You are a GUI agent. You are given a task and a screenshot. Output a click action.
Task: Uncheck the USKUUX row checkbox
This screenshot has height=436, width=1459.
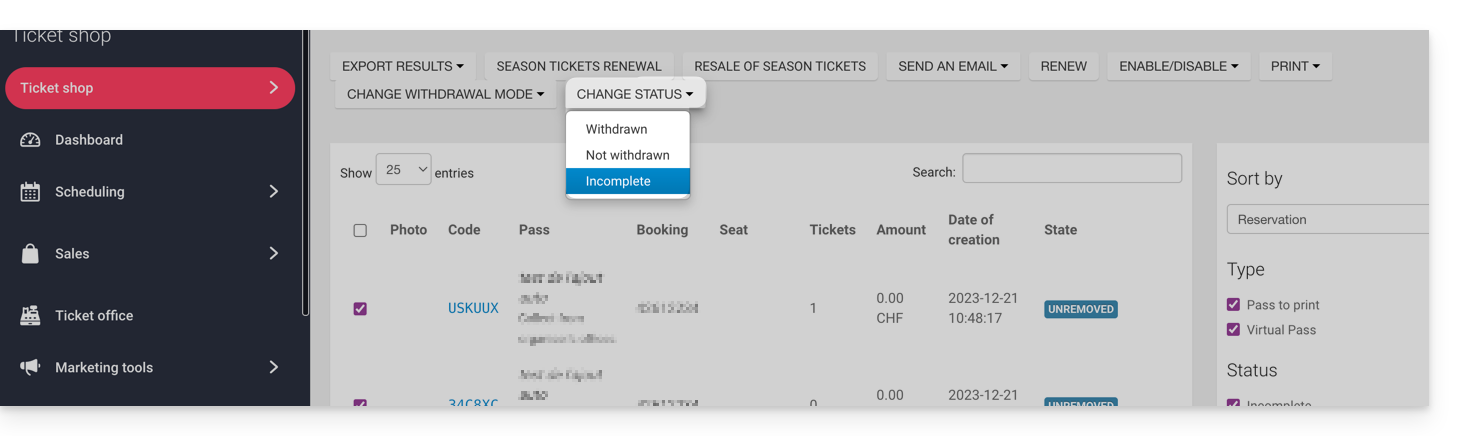coord(360,309)
